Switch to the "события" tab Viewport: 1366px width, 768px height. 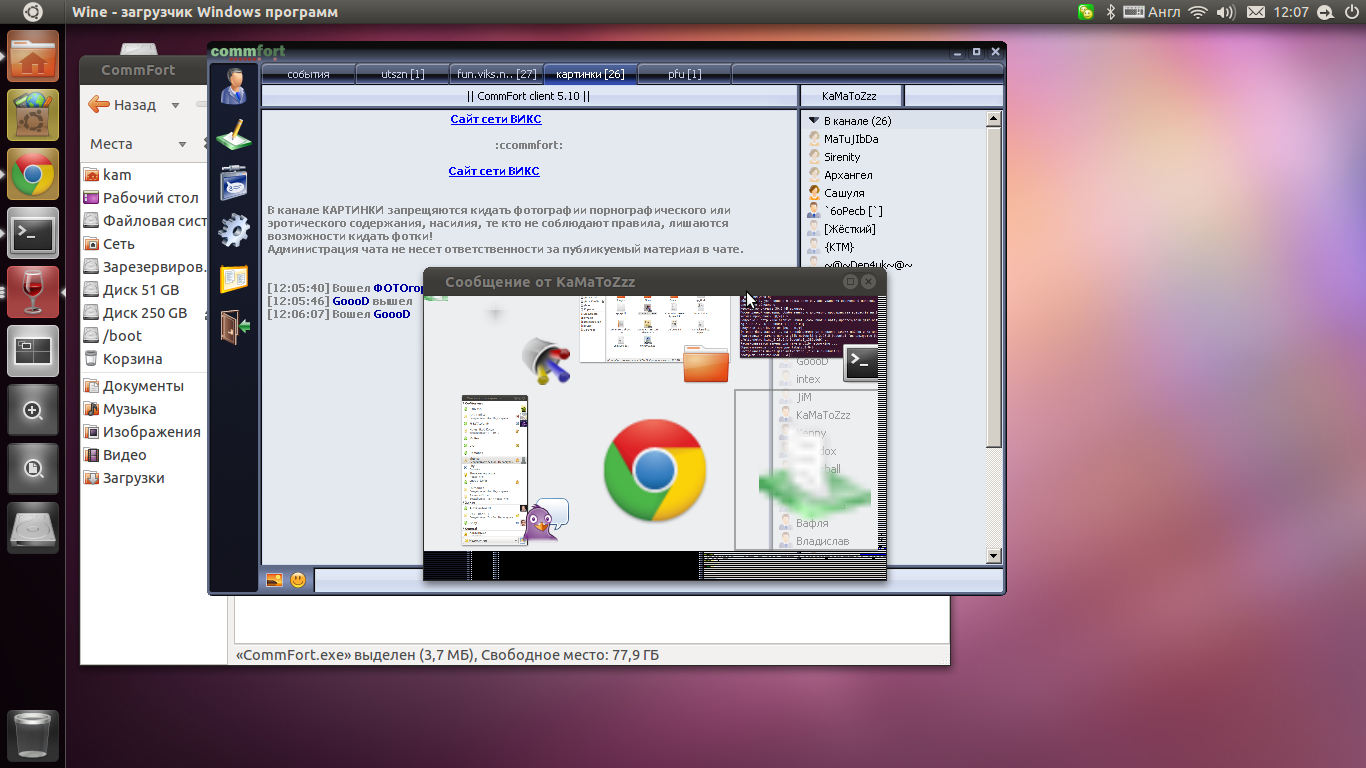308,74
